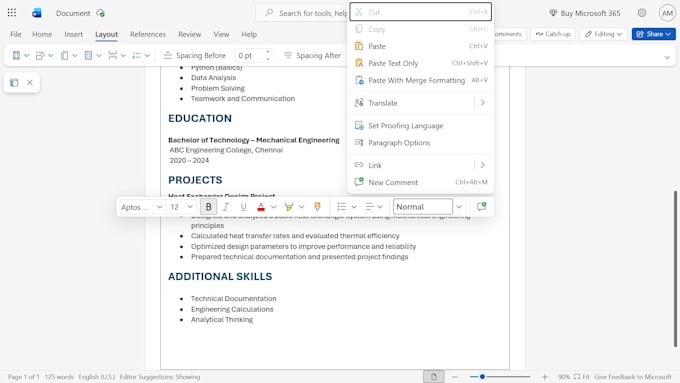Click the navigation pane icon near the close X
Screen dimensions: 680x383
click(x=14, y=82)
